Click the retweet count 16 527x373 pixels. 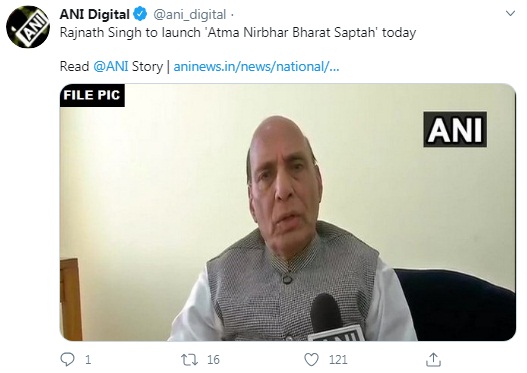(x=213, y=360)
